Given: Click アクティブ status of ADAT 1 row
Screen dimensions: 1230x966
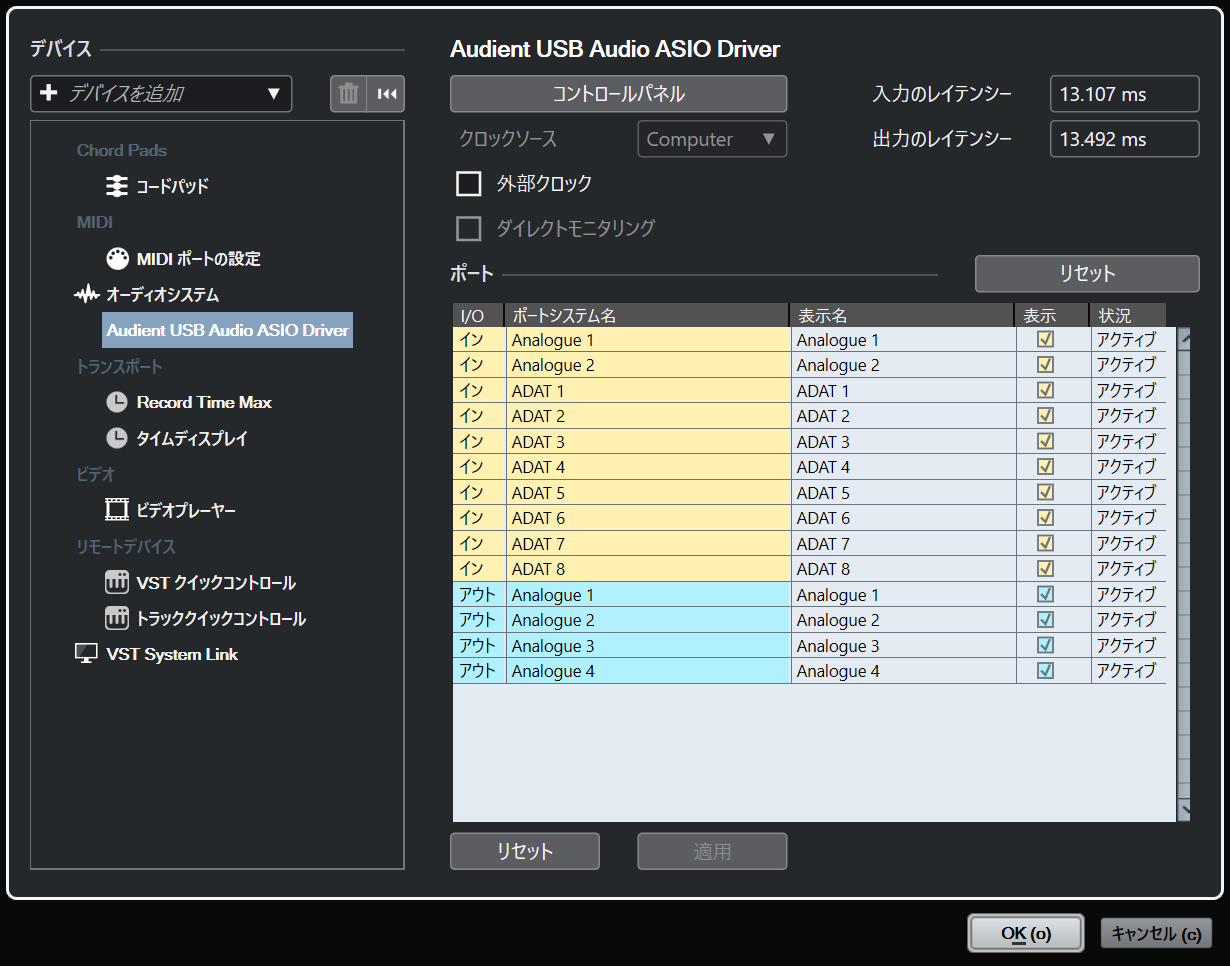Looking at the screenshot, I should (x=1128, y=390).
